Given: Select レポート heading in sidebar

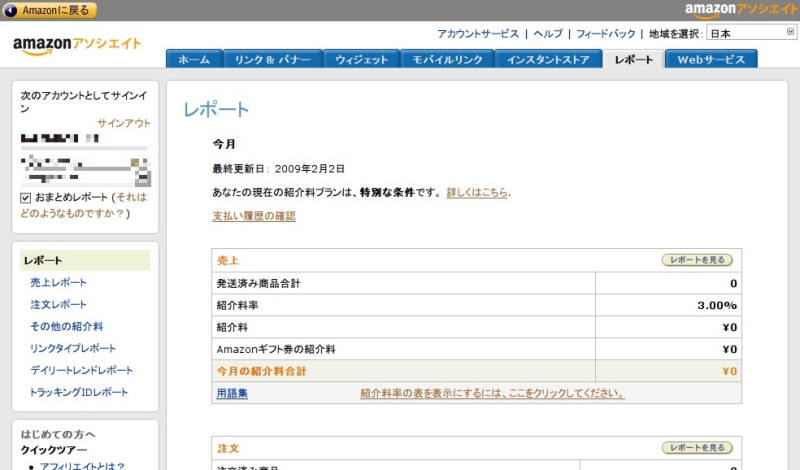Looking at the screenshot, I should (x=85, y=260).
